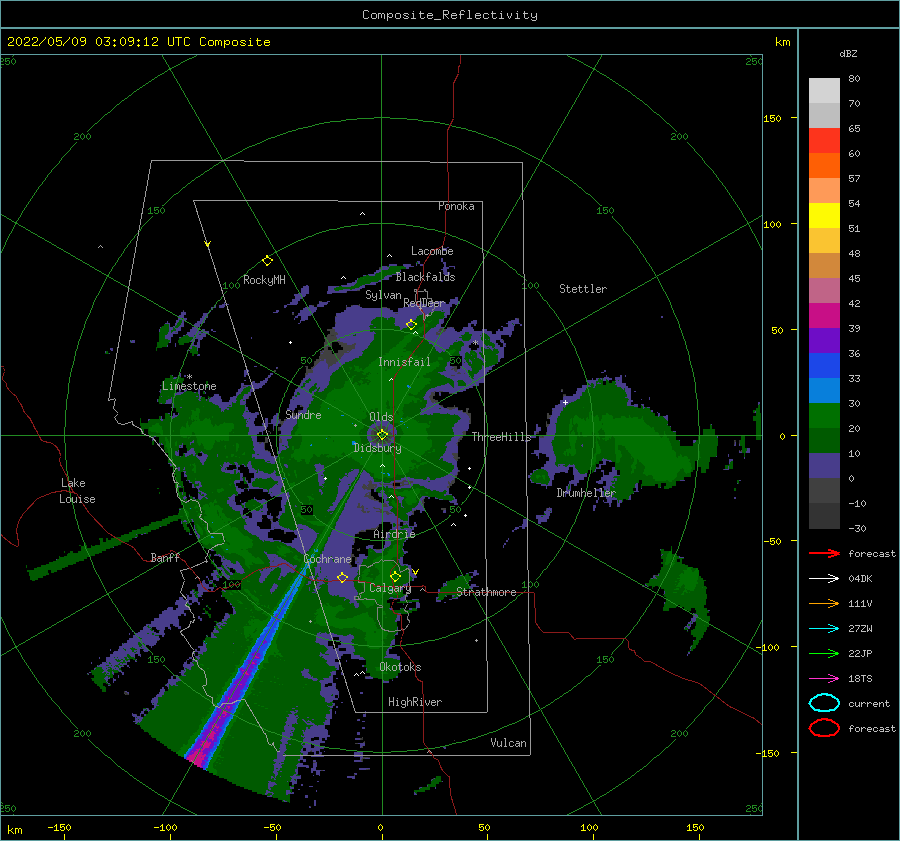Pick the bright yellow 51-54 dBZ swatch
This screenshot has height=841, width=900.
pos(824,216)
